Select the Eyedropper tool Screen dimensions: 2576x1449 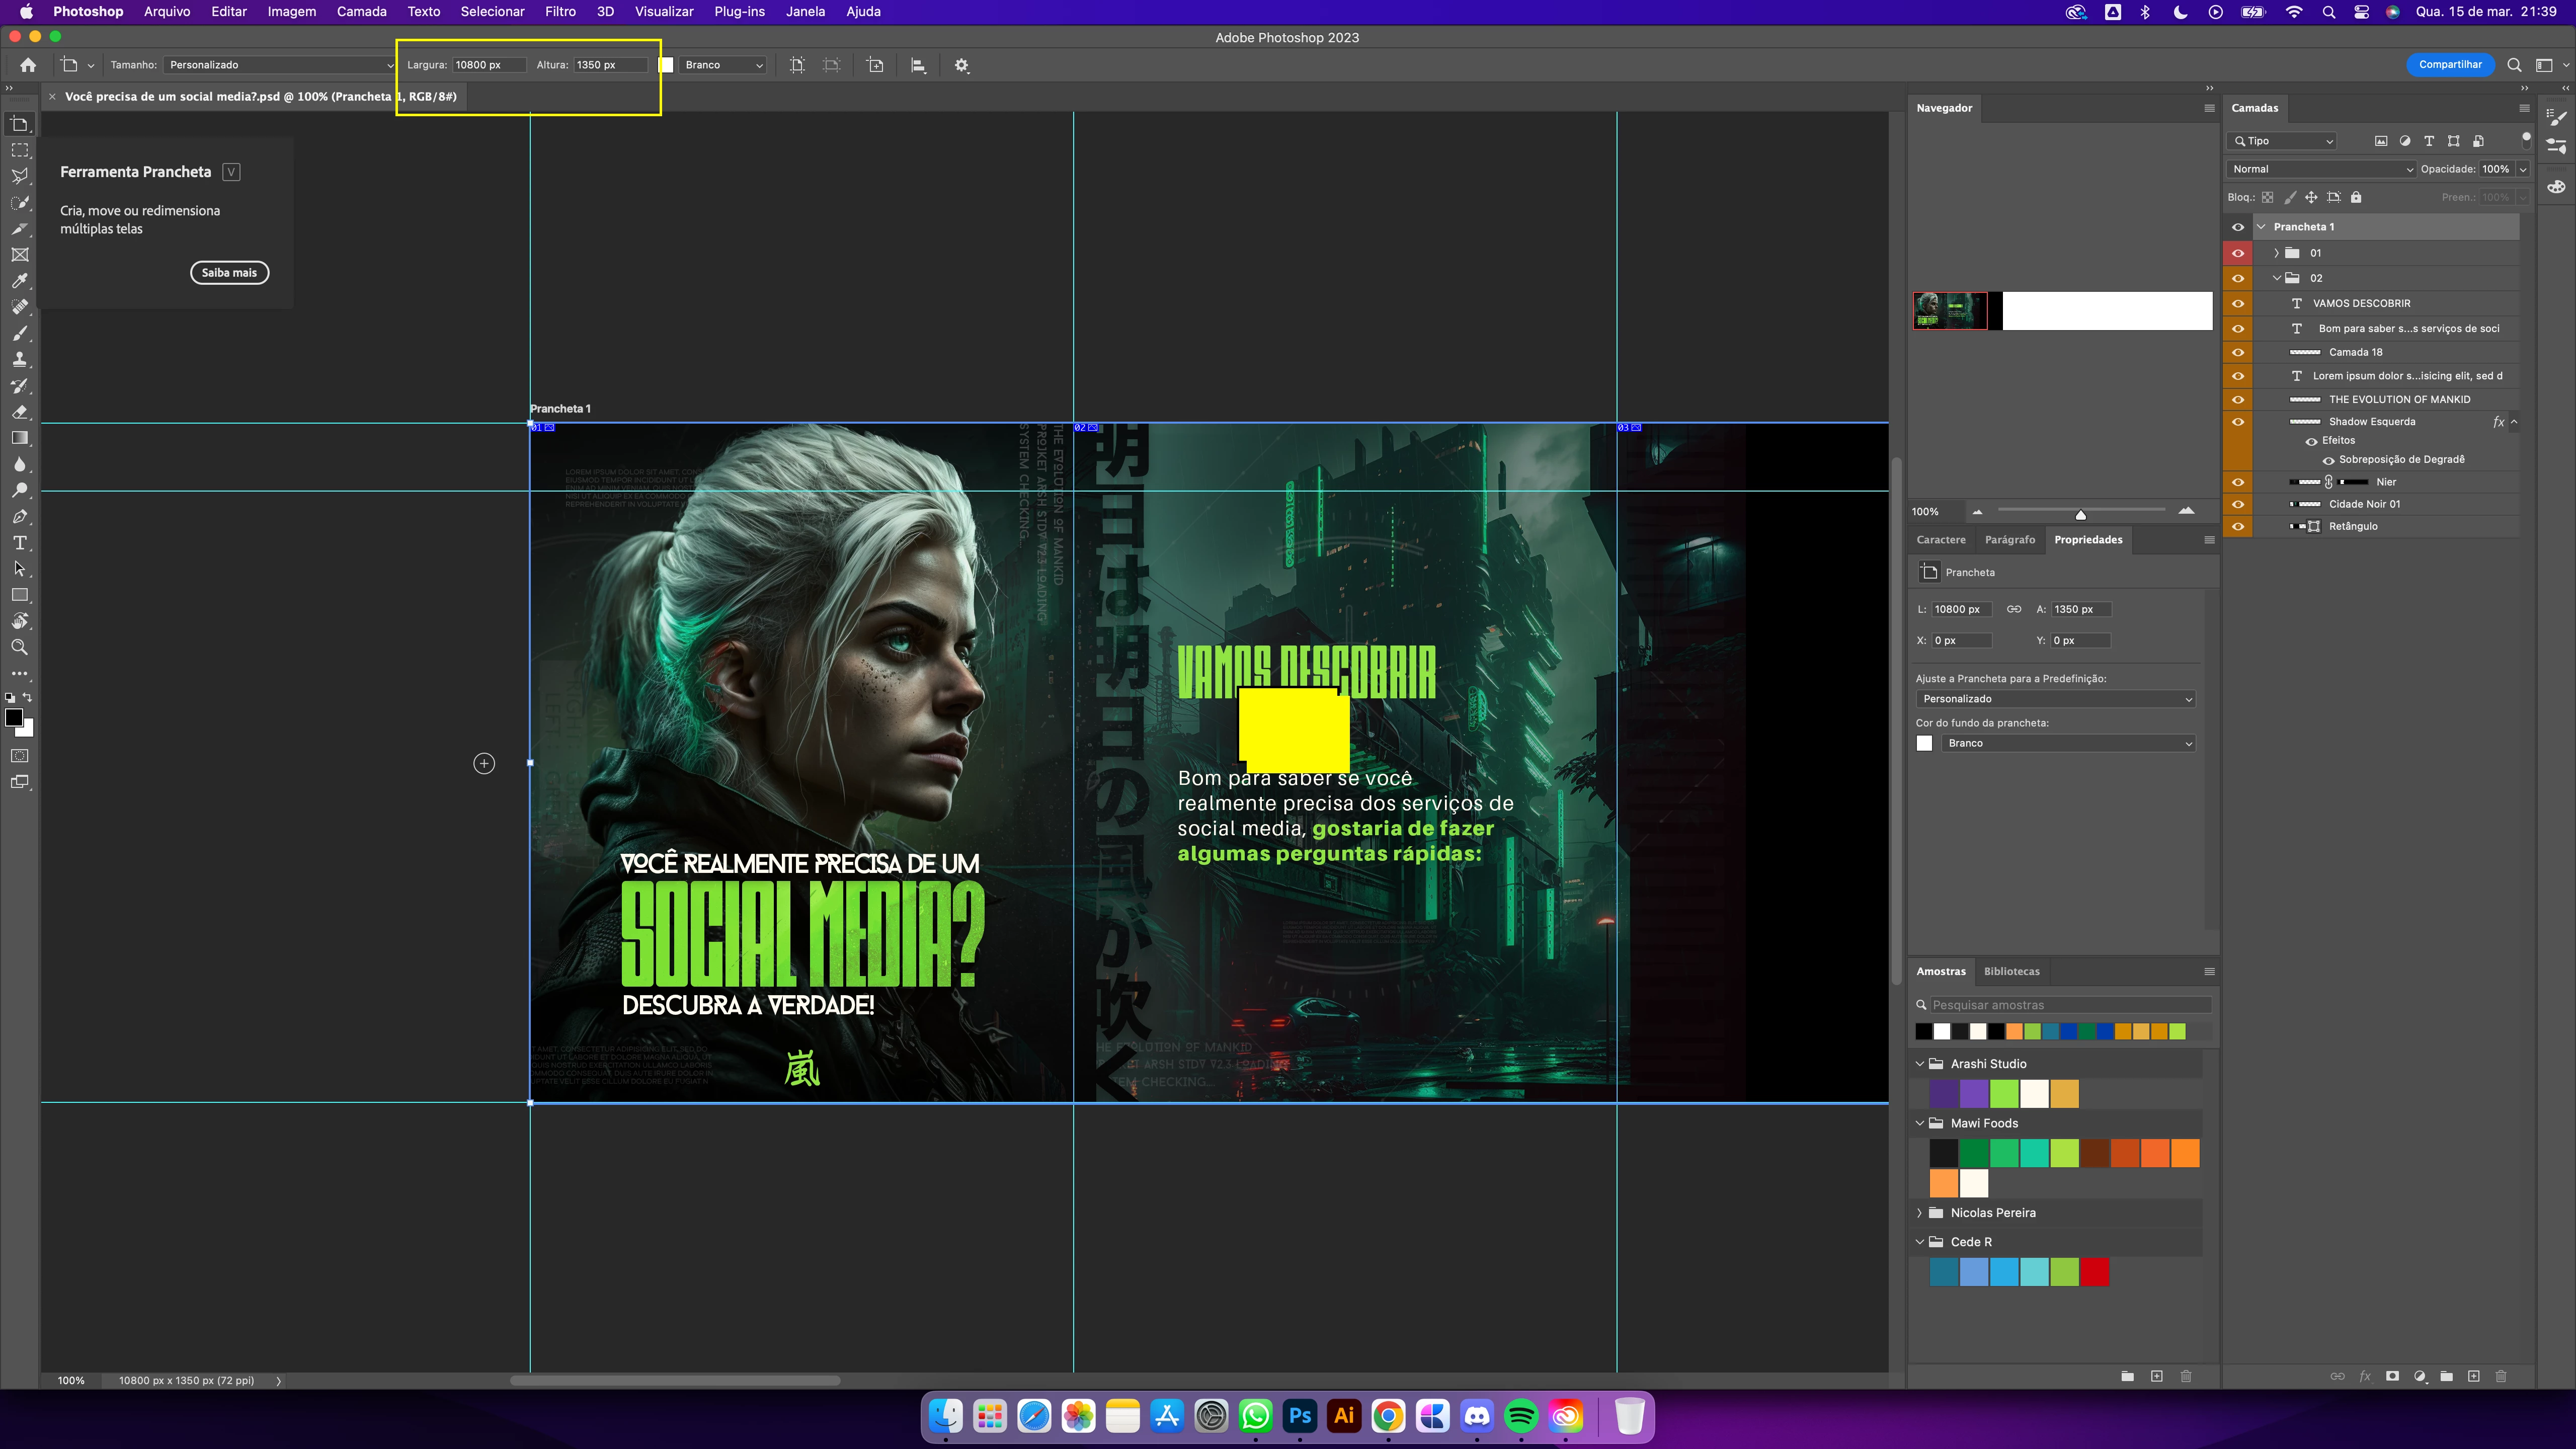pyautogui.click(x=19, y=281)
